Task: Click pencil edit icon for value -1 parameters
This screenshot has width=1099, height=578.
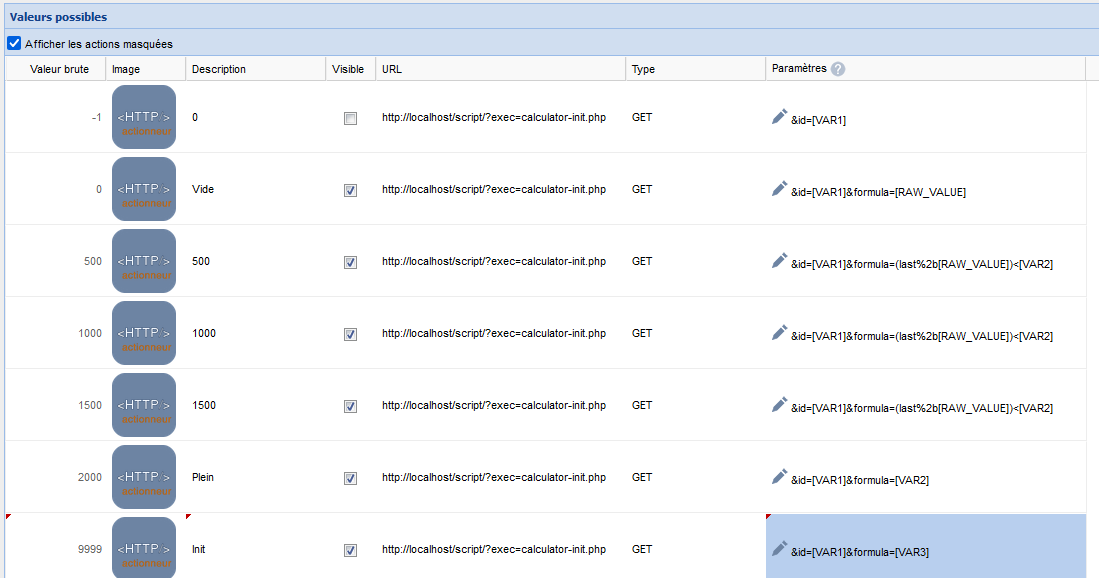Action: [780, 117]
